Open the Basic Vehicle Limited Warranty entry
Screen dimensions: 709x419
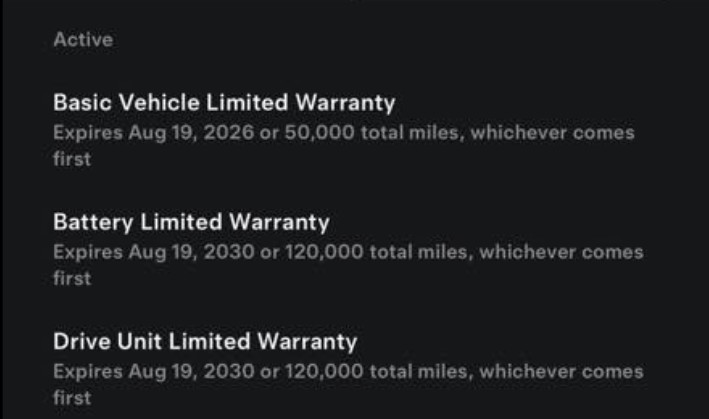pyautogui.click(x=224, y=102)
